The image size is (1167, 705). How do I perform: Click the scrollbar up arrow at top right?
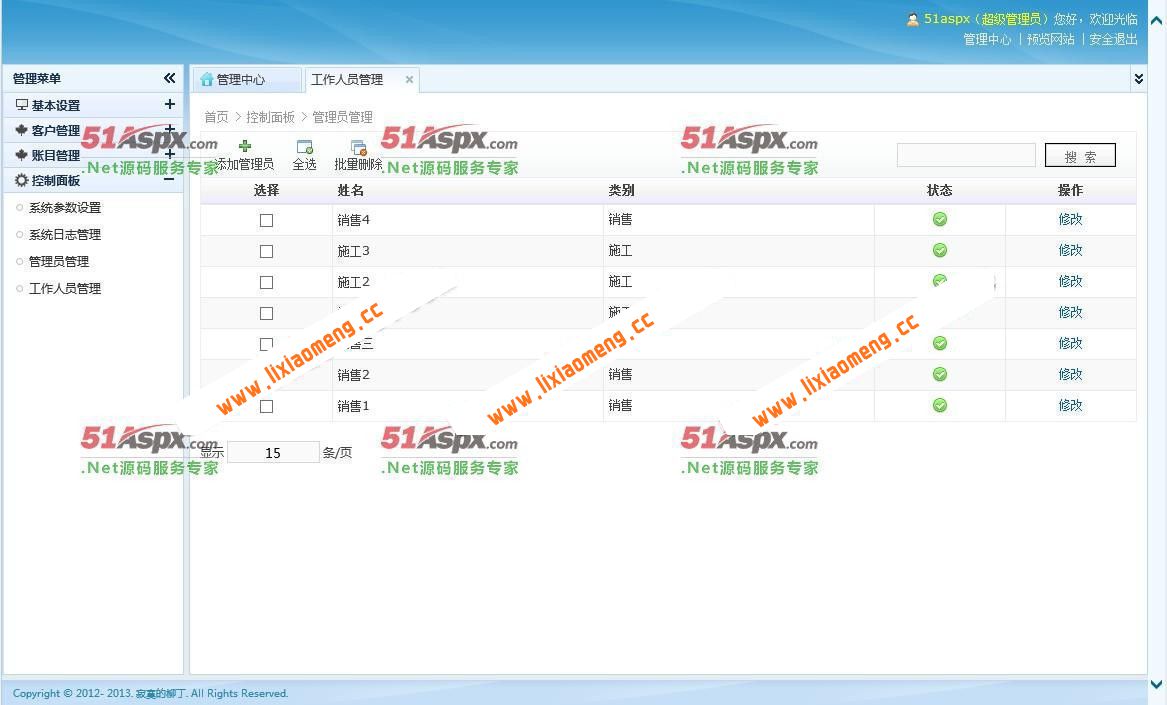[x=1157, y=20]
